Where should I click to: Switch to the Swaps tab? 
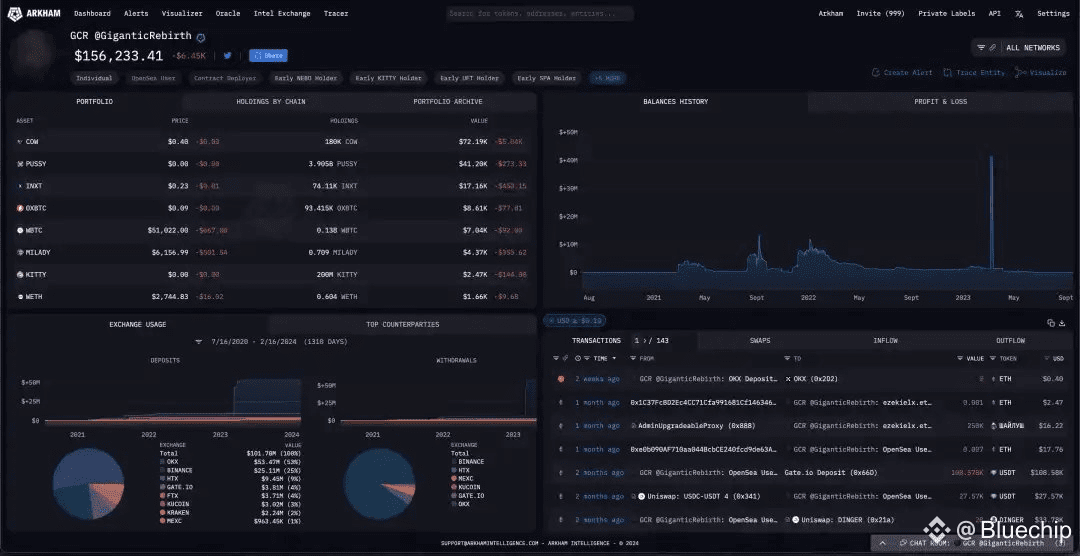tap(760, 340)
